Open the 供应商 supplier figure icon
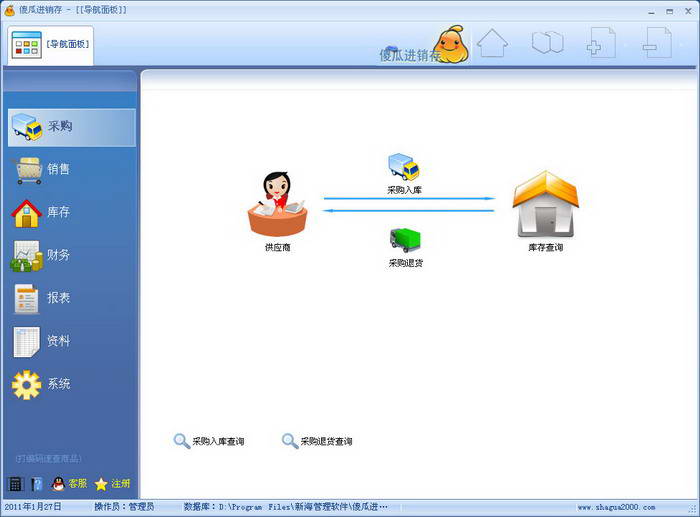The width and height of the screenshot is (700, 517). pos(277,204)
